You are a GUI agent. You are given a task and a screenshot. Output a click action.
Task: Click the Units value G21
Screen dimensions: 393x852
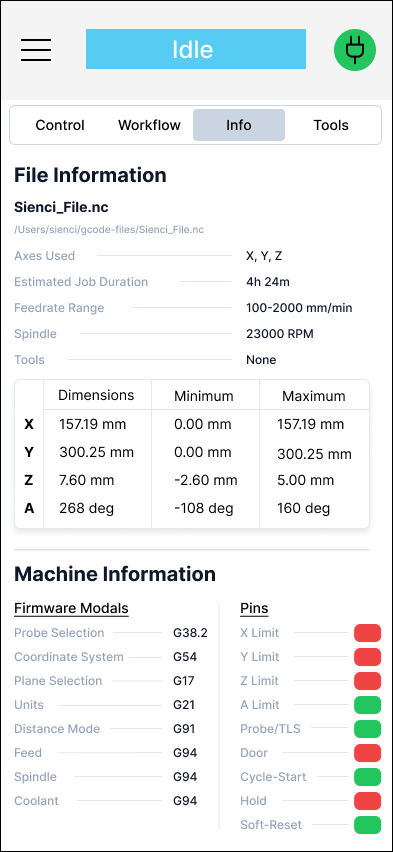click(184, 705)
